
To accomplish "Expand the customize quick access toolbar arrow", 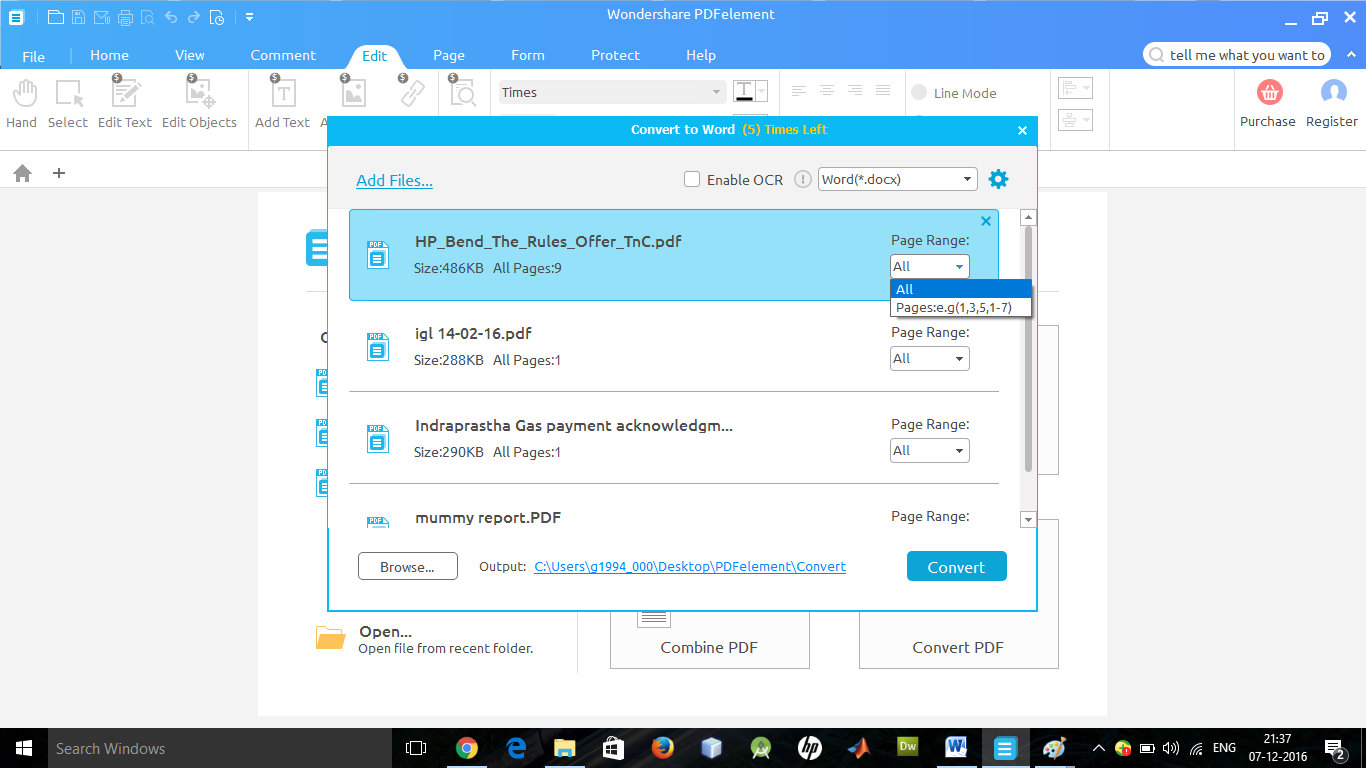I will pyautogui.click(x=249, y=17).
